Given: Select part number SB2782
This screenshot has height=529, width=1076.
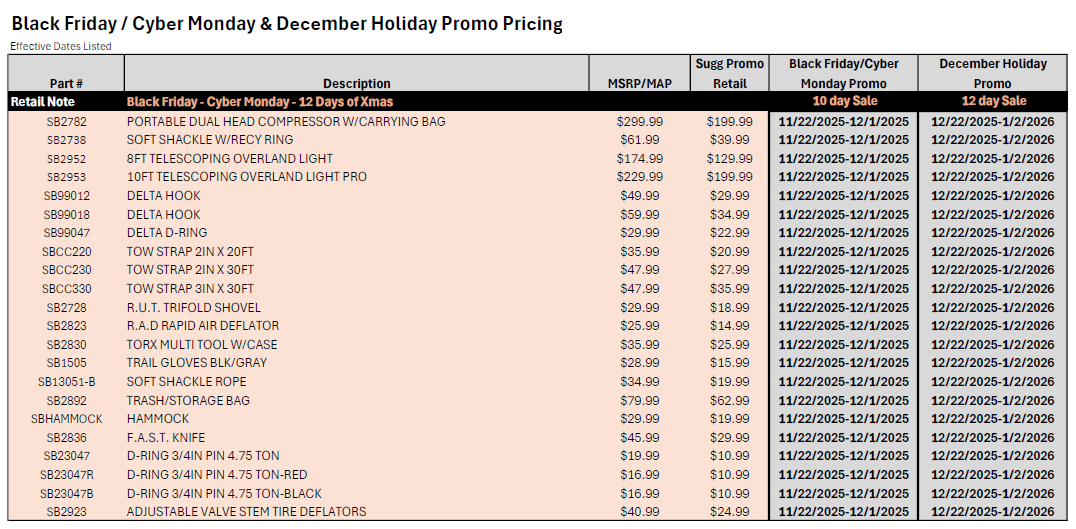Looking at the screenshot, I should (x=66, y=121).
